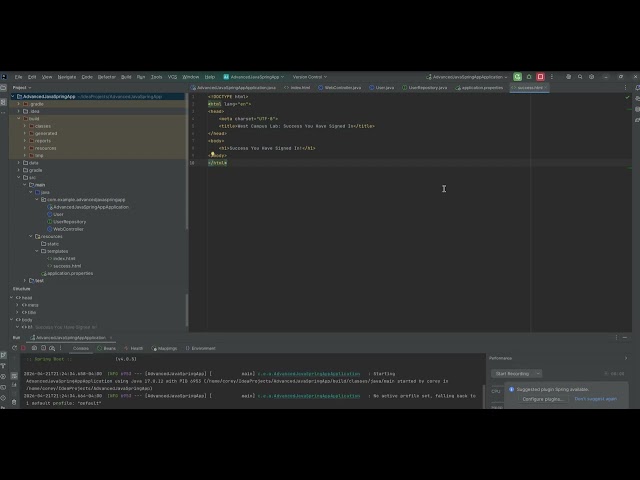Expand the .gradle folder in project tree
Image resolution: width=640 pixels, height=480 pixels.
pyautogui.click(x=18, y=104)
